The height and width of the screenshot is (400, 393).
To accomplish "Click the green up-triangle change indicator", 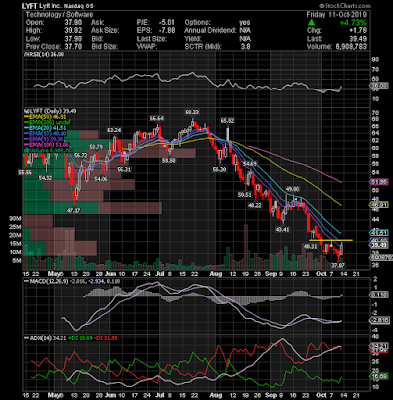I will point(311,22).
